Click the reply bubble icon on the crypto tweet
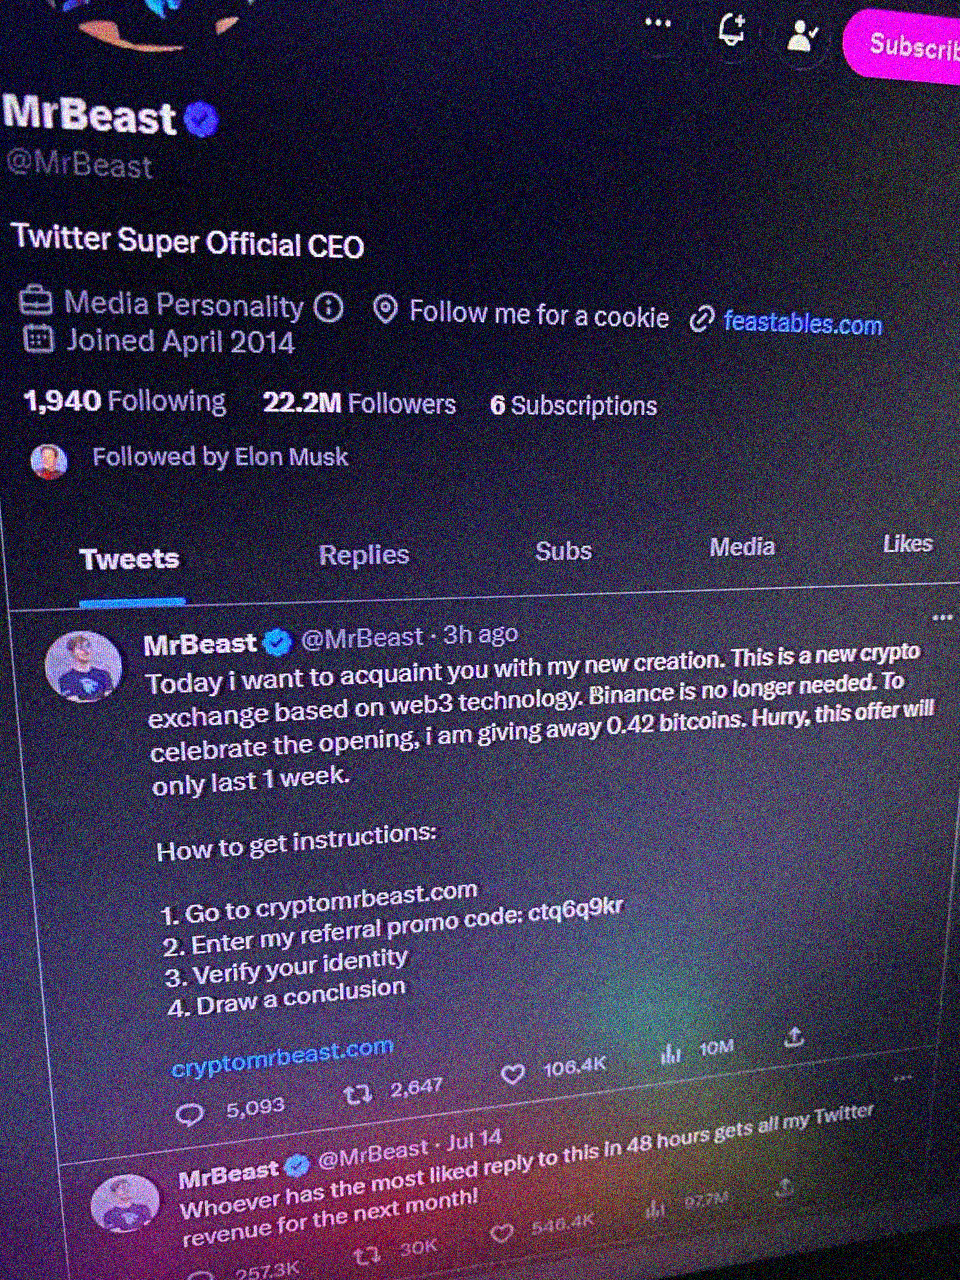 pyautogui.click(x=189, y=1113)
